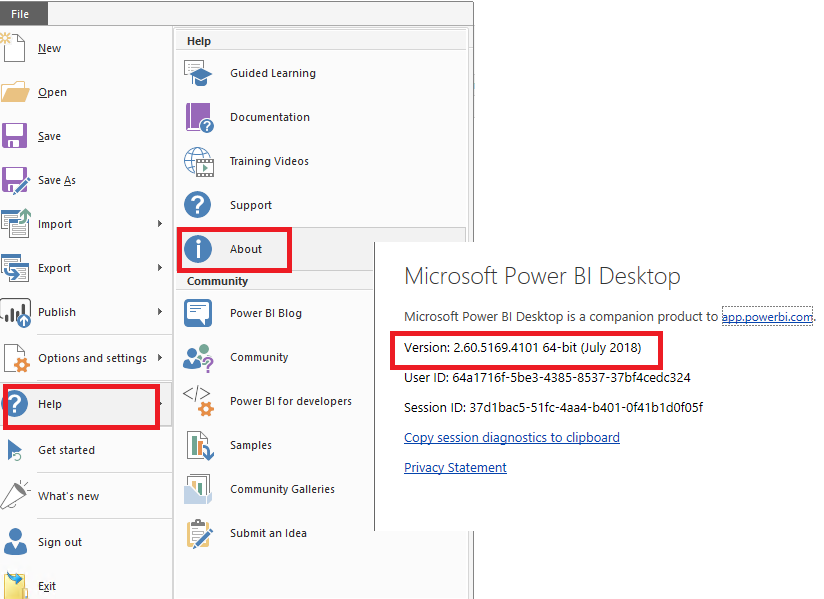
Task: Click the Submit an Idea clipboard icon
Action: (x=200, y=533)
